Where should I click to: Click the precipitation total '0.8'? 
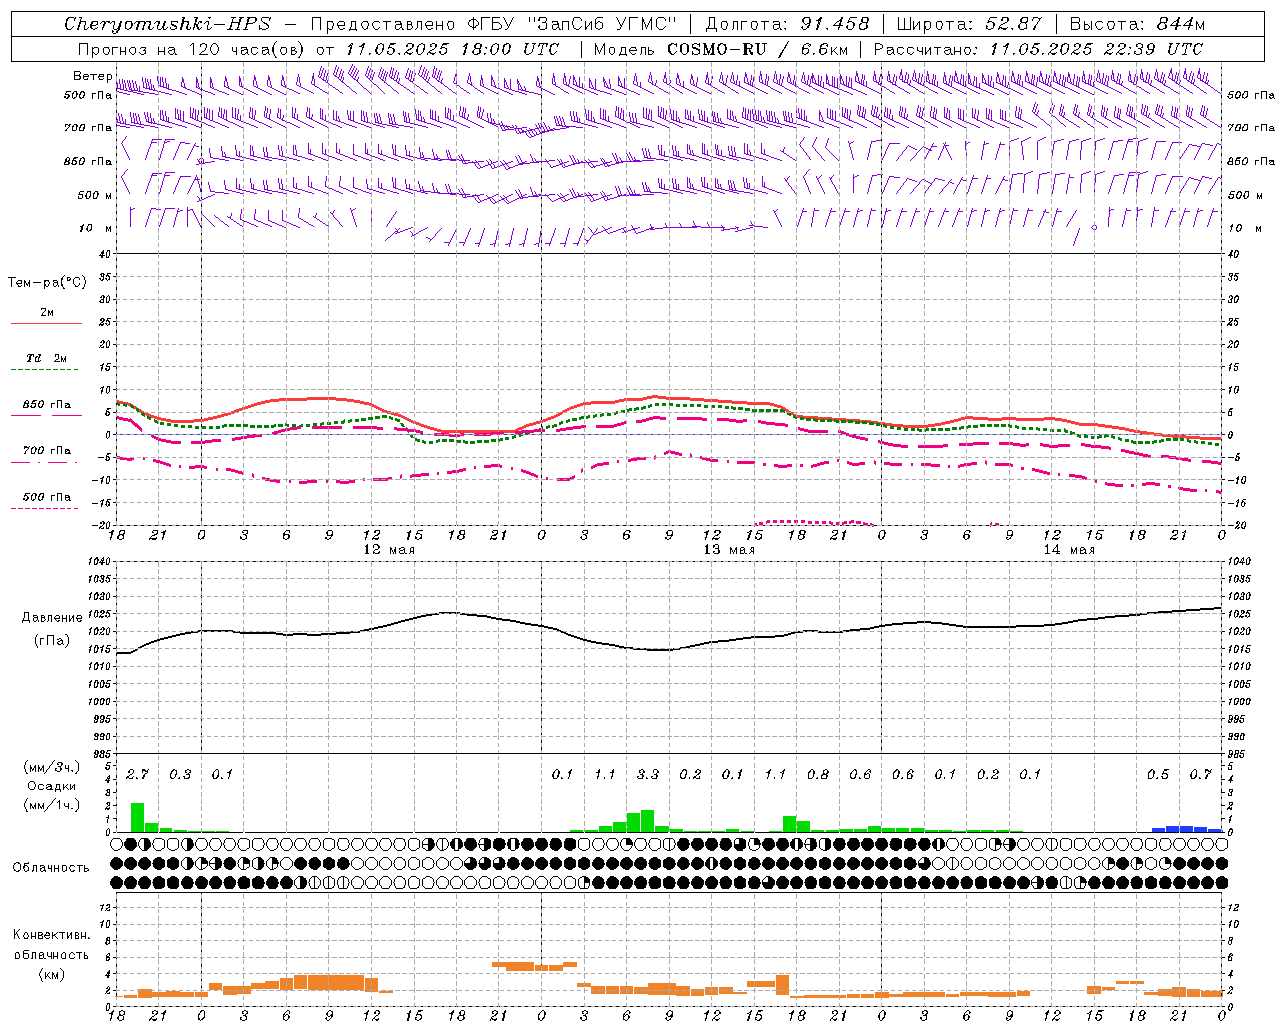pyautogui.click(x=818, y=775)
